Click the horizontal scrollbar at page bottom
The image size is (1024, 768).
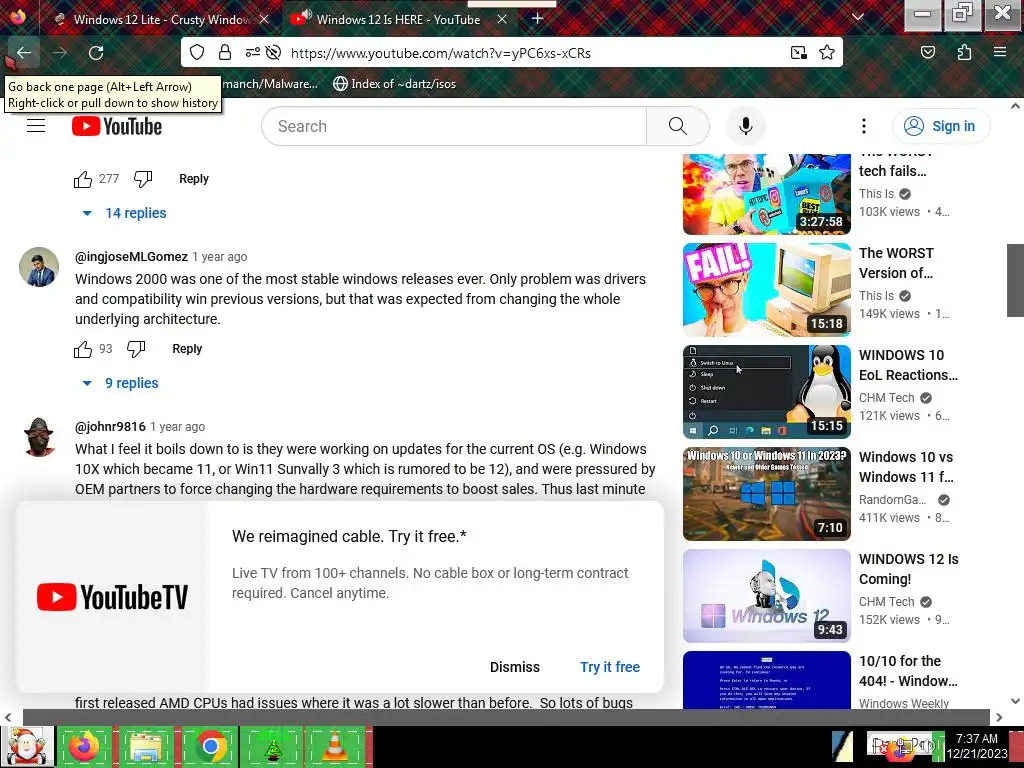pos(506,717)
